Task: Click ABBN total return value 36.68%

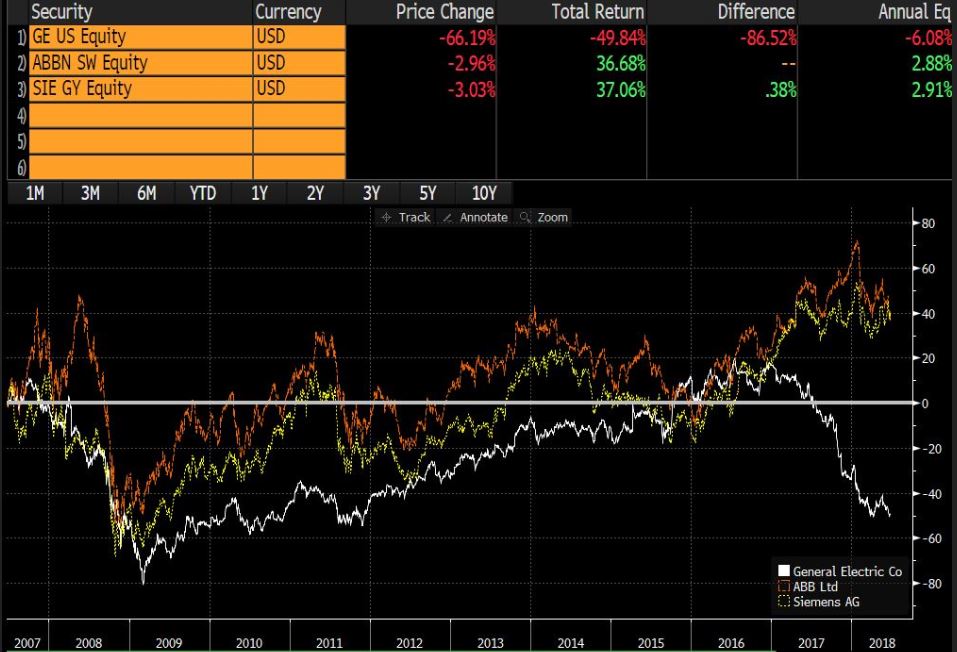Action: pos(621,63)
